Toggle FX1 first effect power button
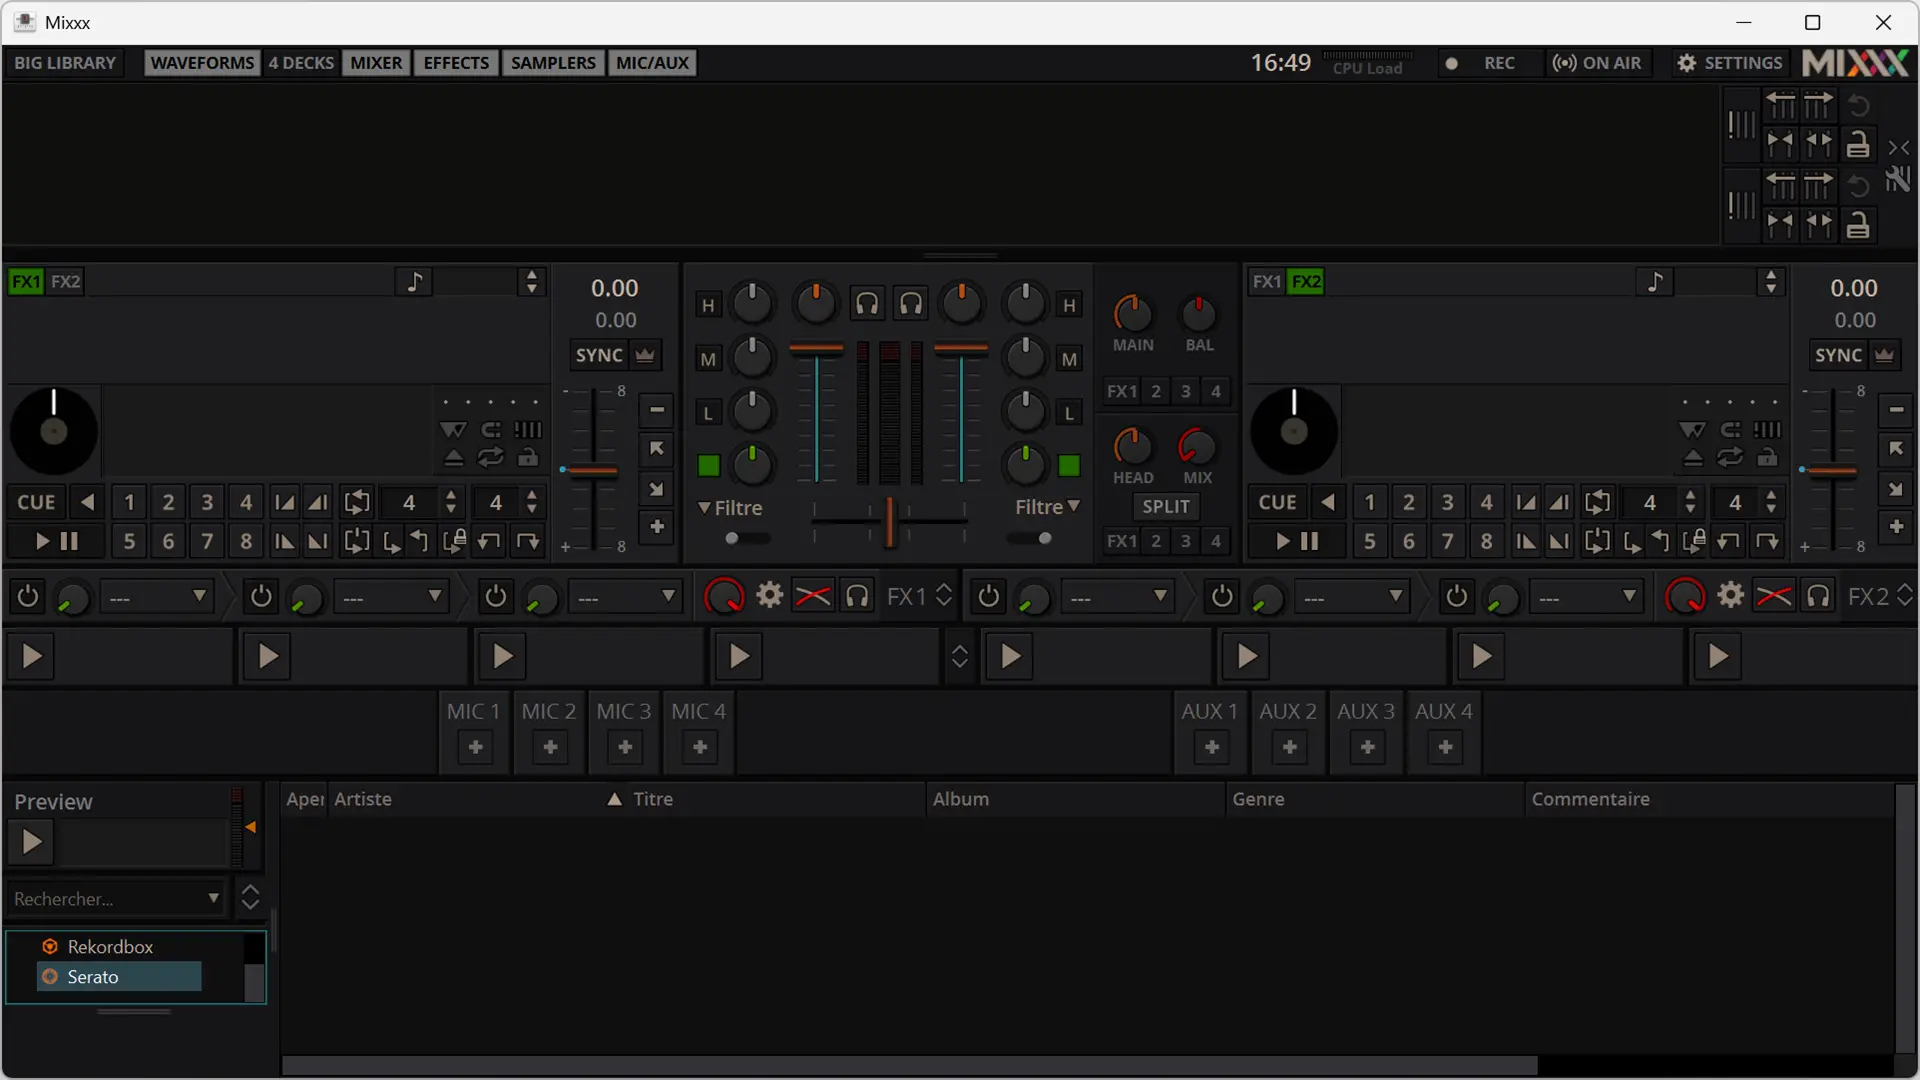 point(27,597)
